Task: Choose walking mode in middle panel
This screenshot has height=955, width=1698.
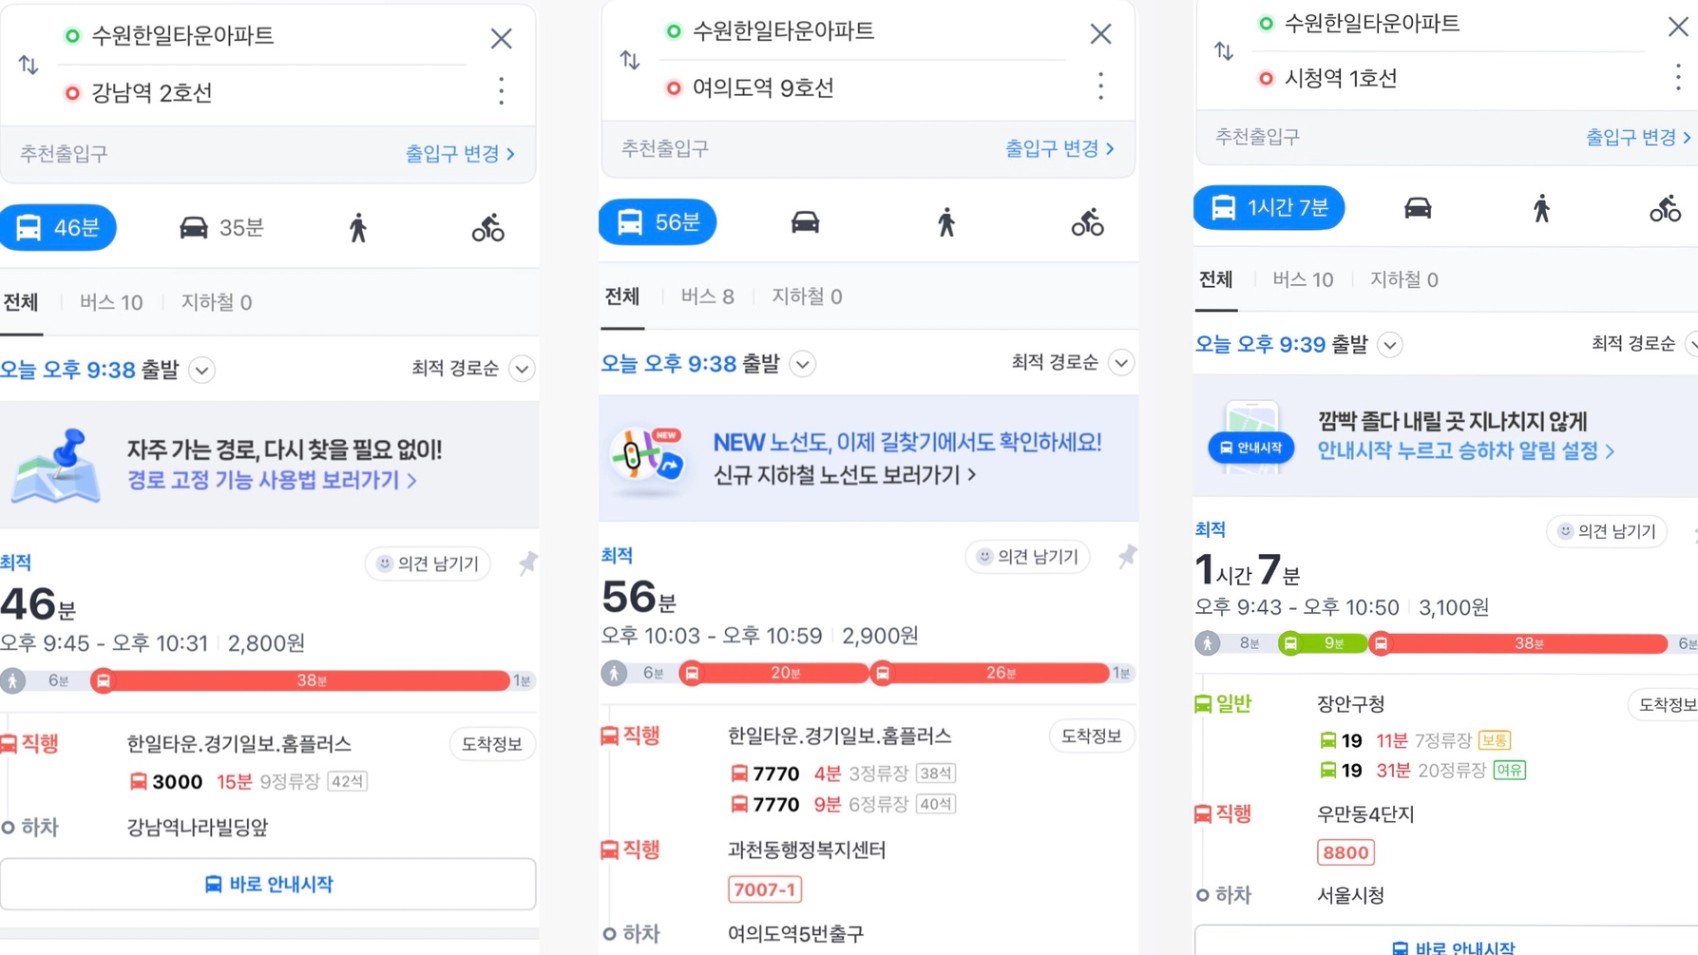Action: [x=946, y=222]
